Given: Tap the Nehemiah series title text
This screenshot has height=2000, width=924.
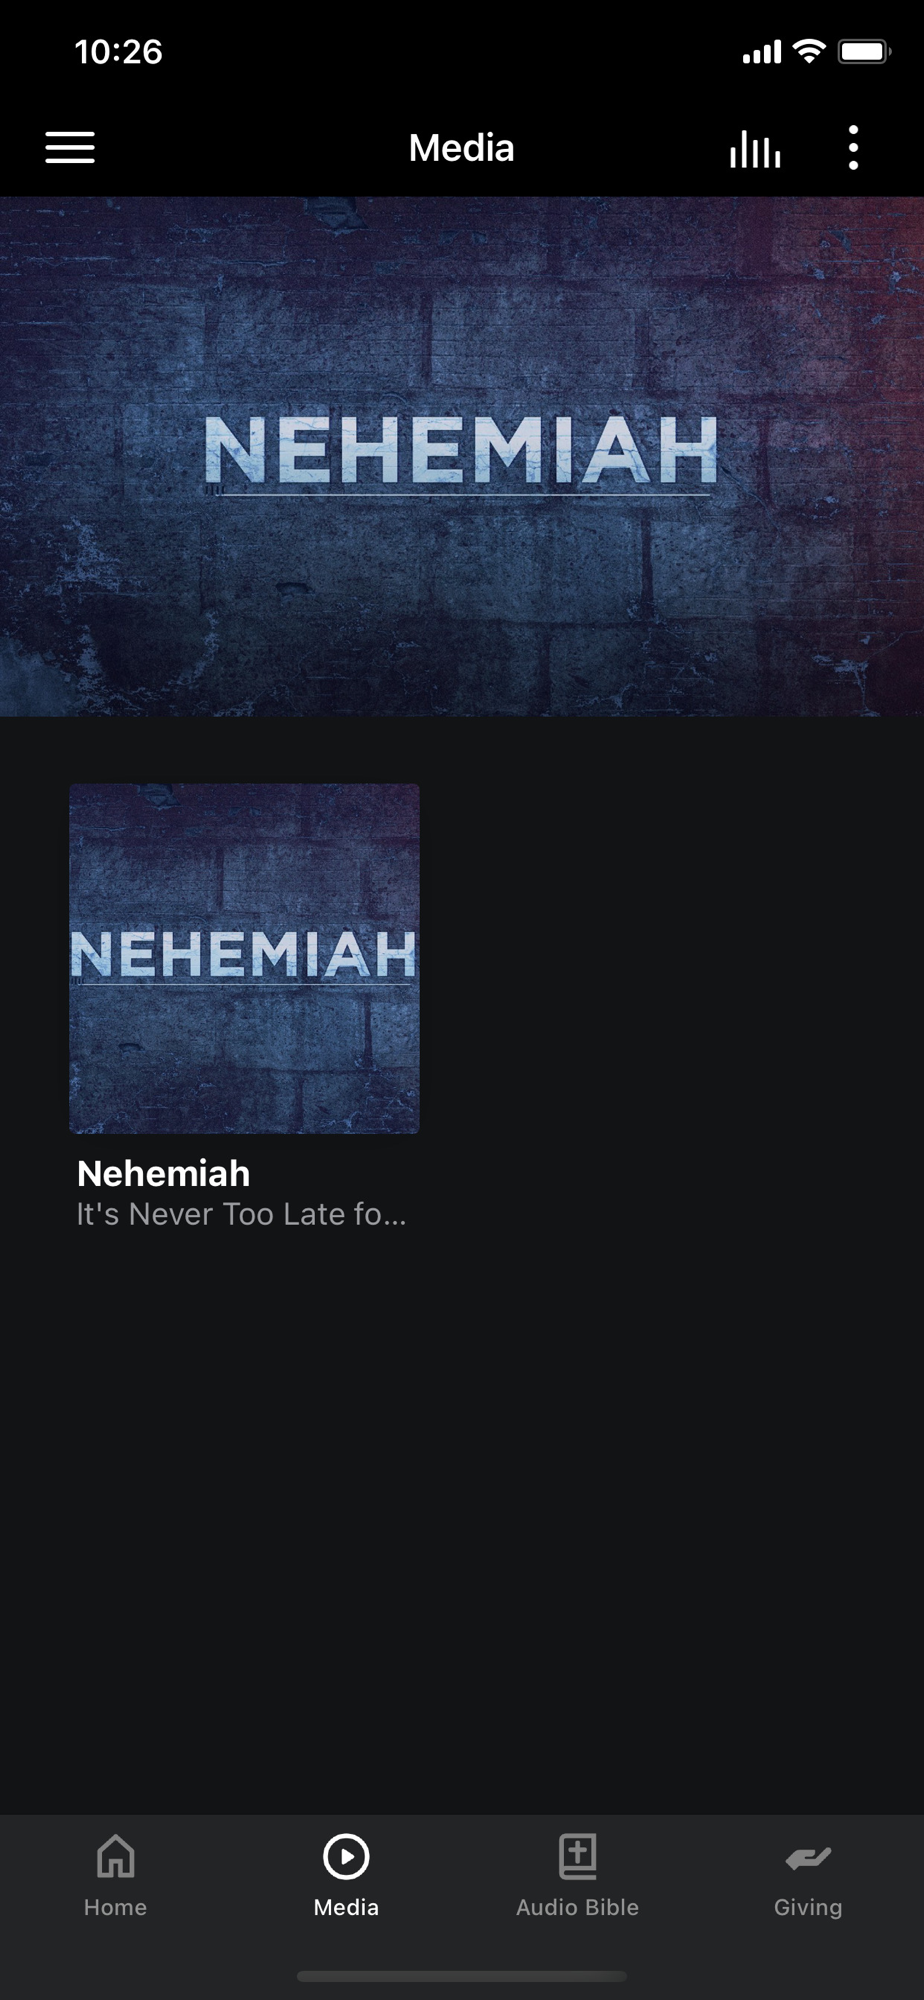Looking at the screenshot, I should (163, 1173).
